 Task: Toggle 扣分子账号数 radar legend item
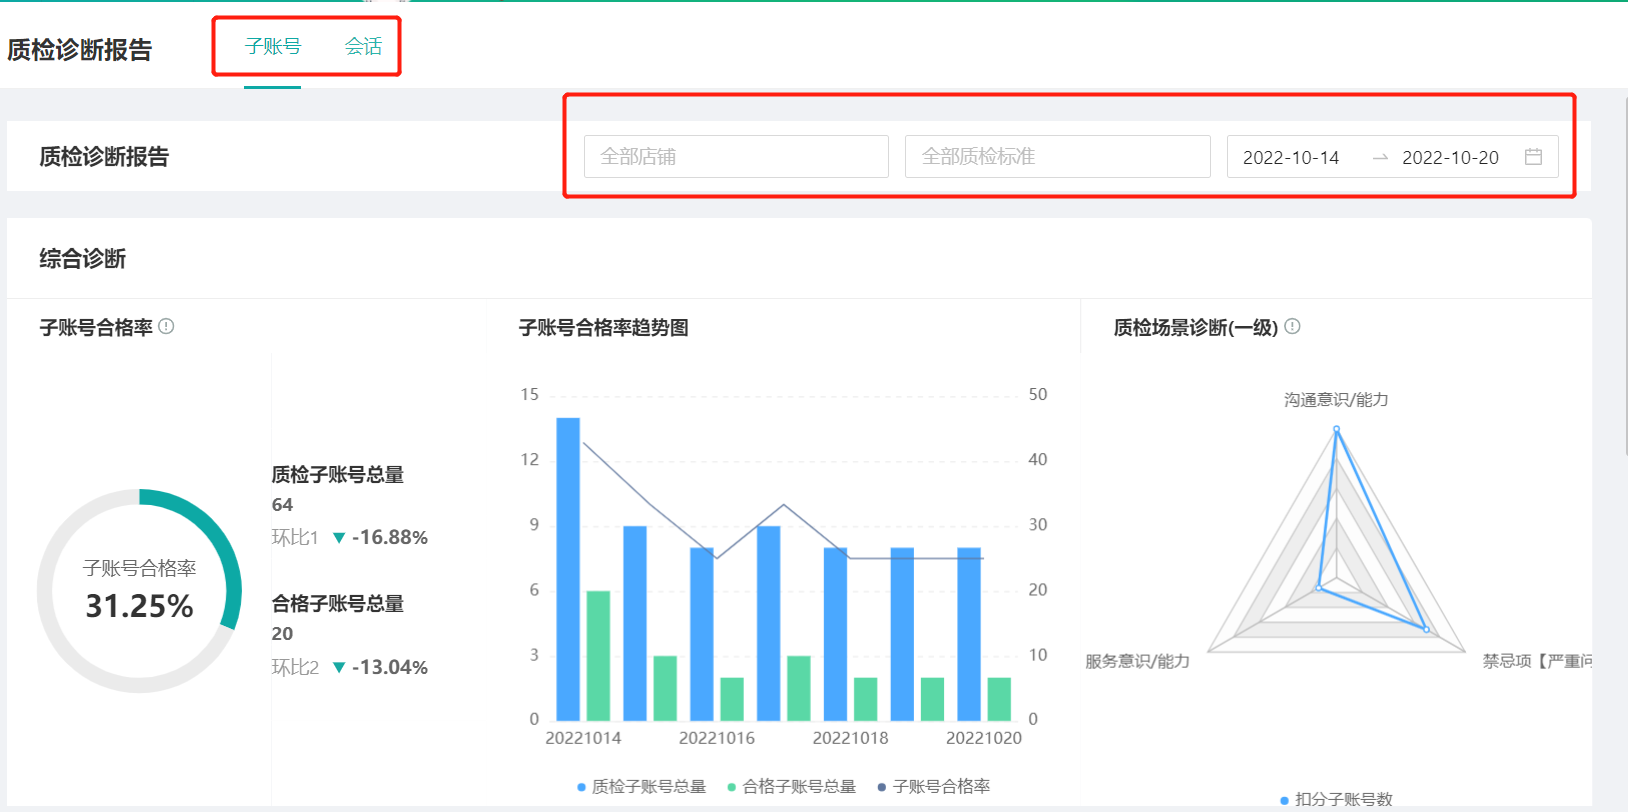[1336, 799]
